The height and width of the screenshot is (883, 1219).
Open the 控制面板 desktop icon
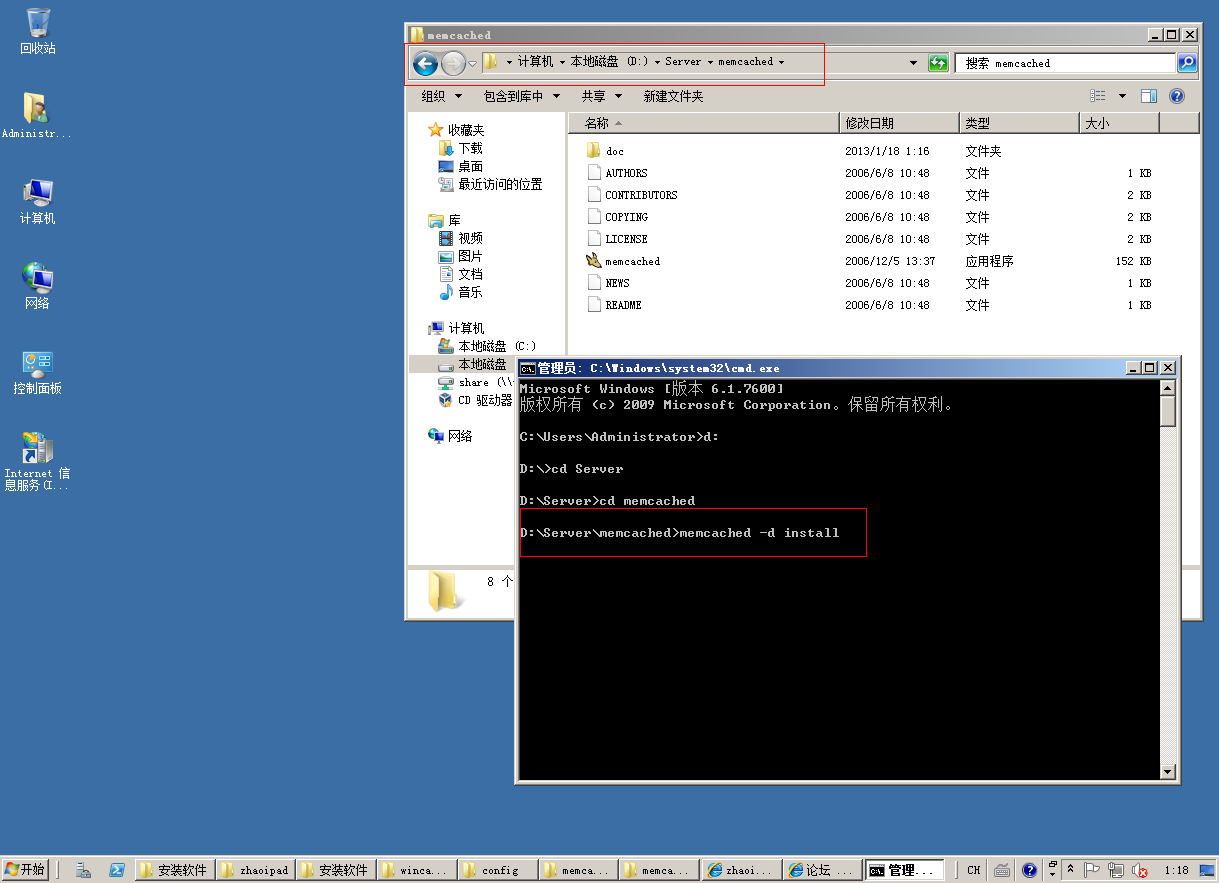38,371
